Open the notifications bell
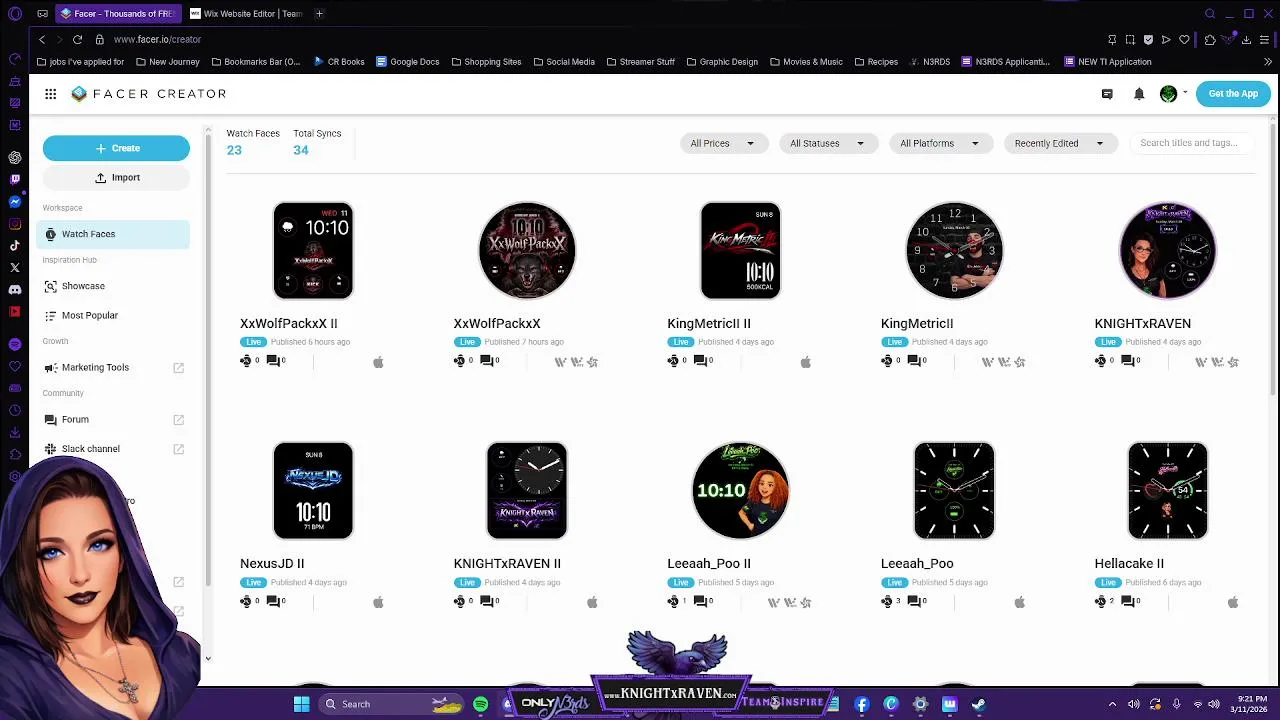This screenshot has height=720, width=1280. pos(1139,94)
